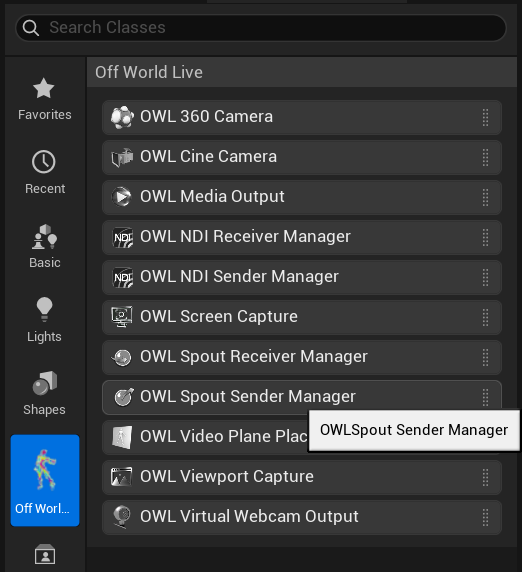
Task: Click the Spout Sender Manager drag handle
Action: pyautogui.click(x=485, y=397)
